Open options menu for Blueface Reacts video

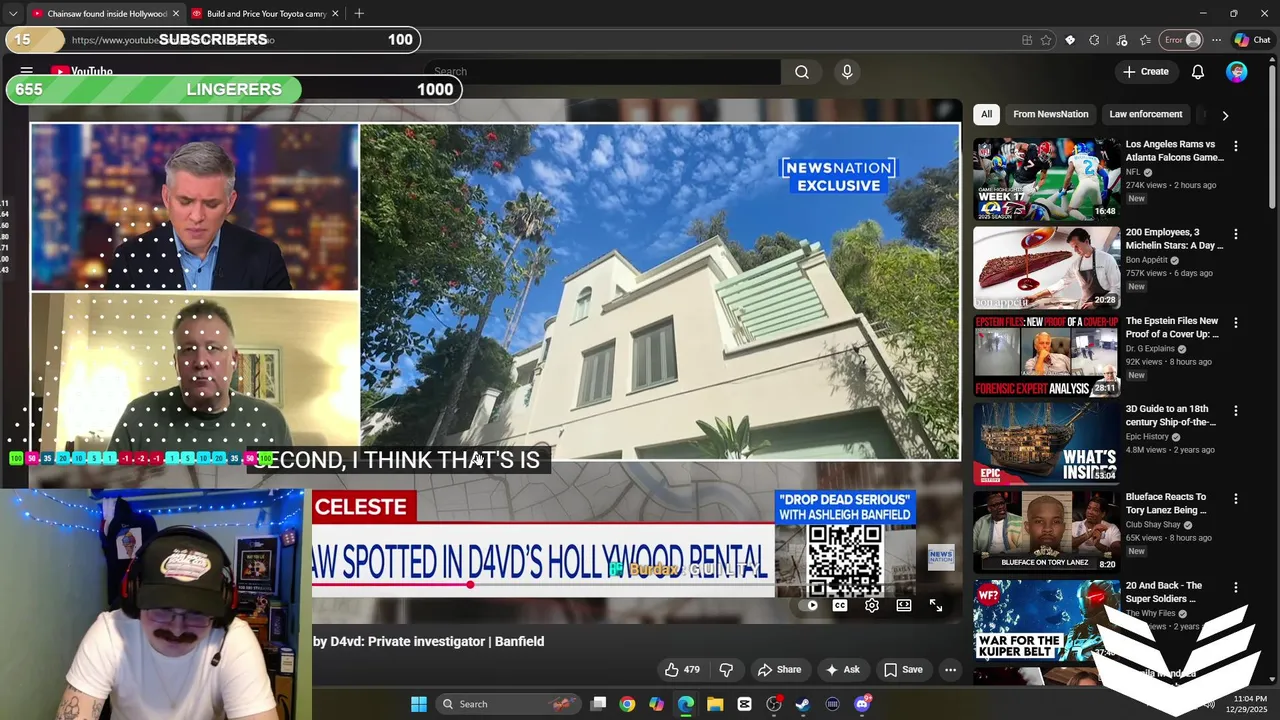pyautogui.click(x=1236, y=498)
